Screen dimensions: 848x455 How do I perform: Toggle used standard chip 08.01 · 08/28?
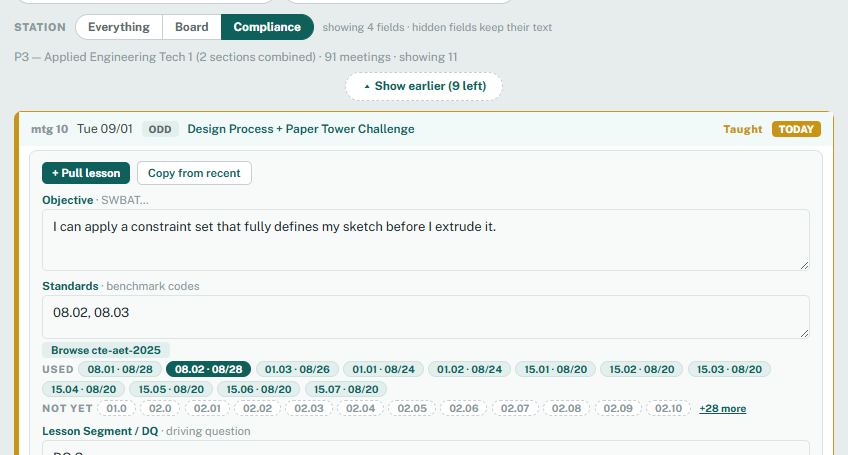pos(120,370)
